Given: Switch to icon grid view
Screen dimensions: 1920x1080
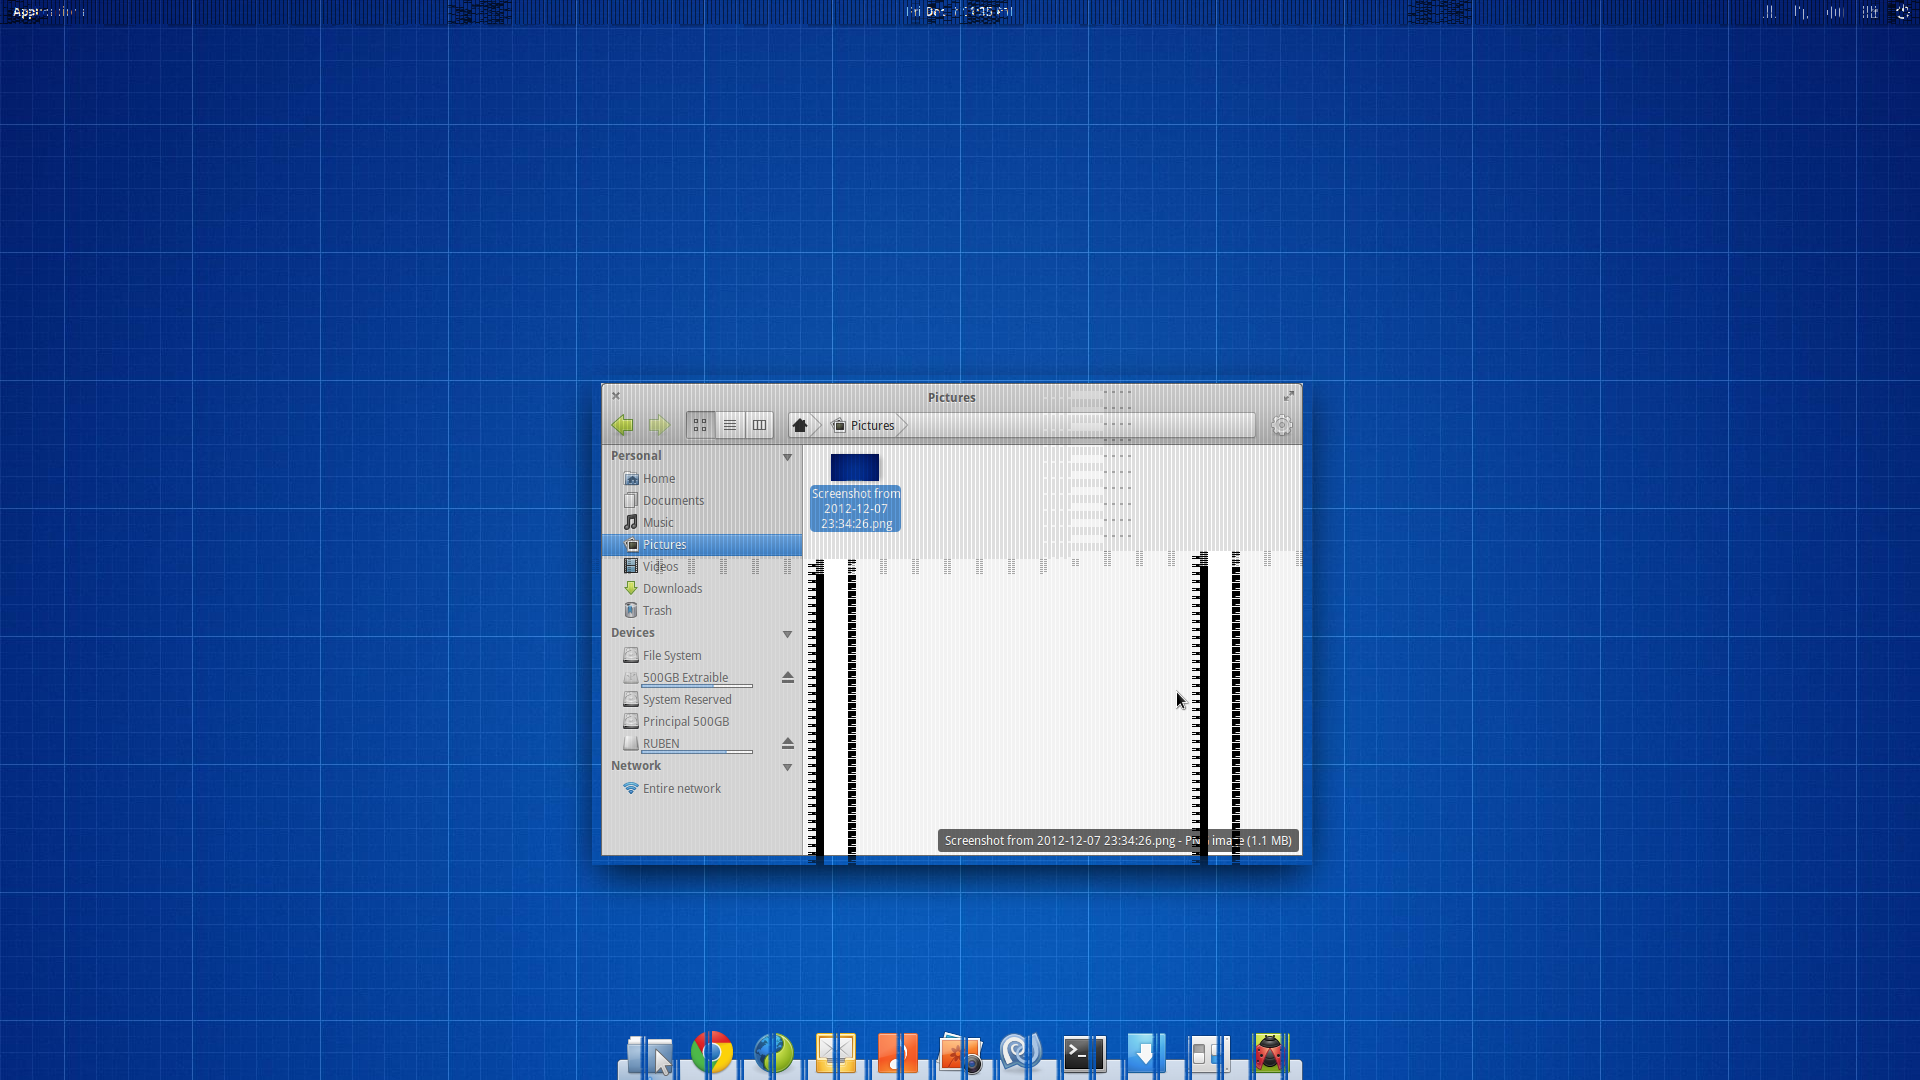Looking at the screenshot, I should click(x=700, y=425).
